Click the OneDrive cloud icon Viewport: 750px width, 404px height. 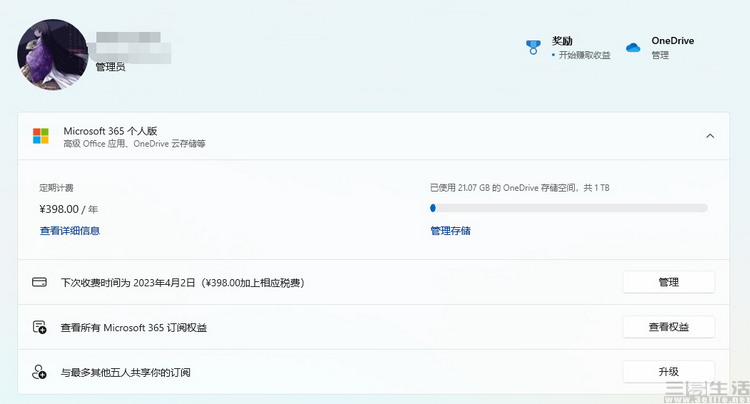click(x=633, y=47)
